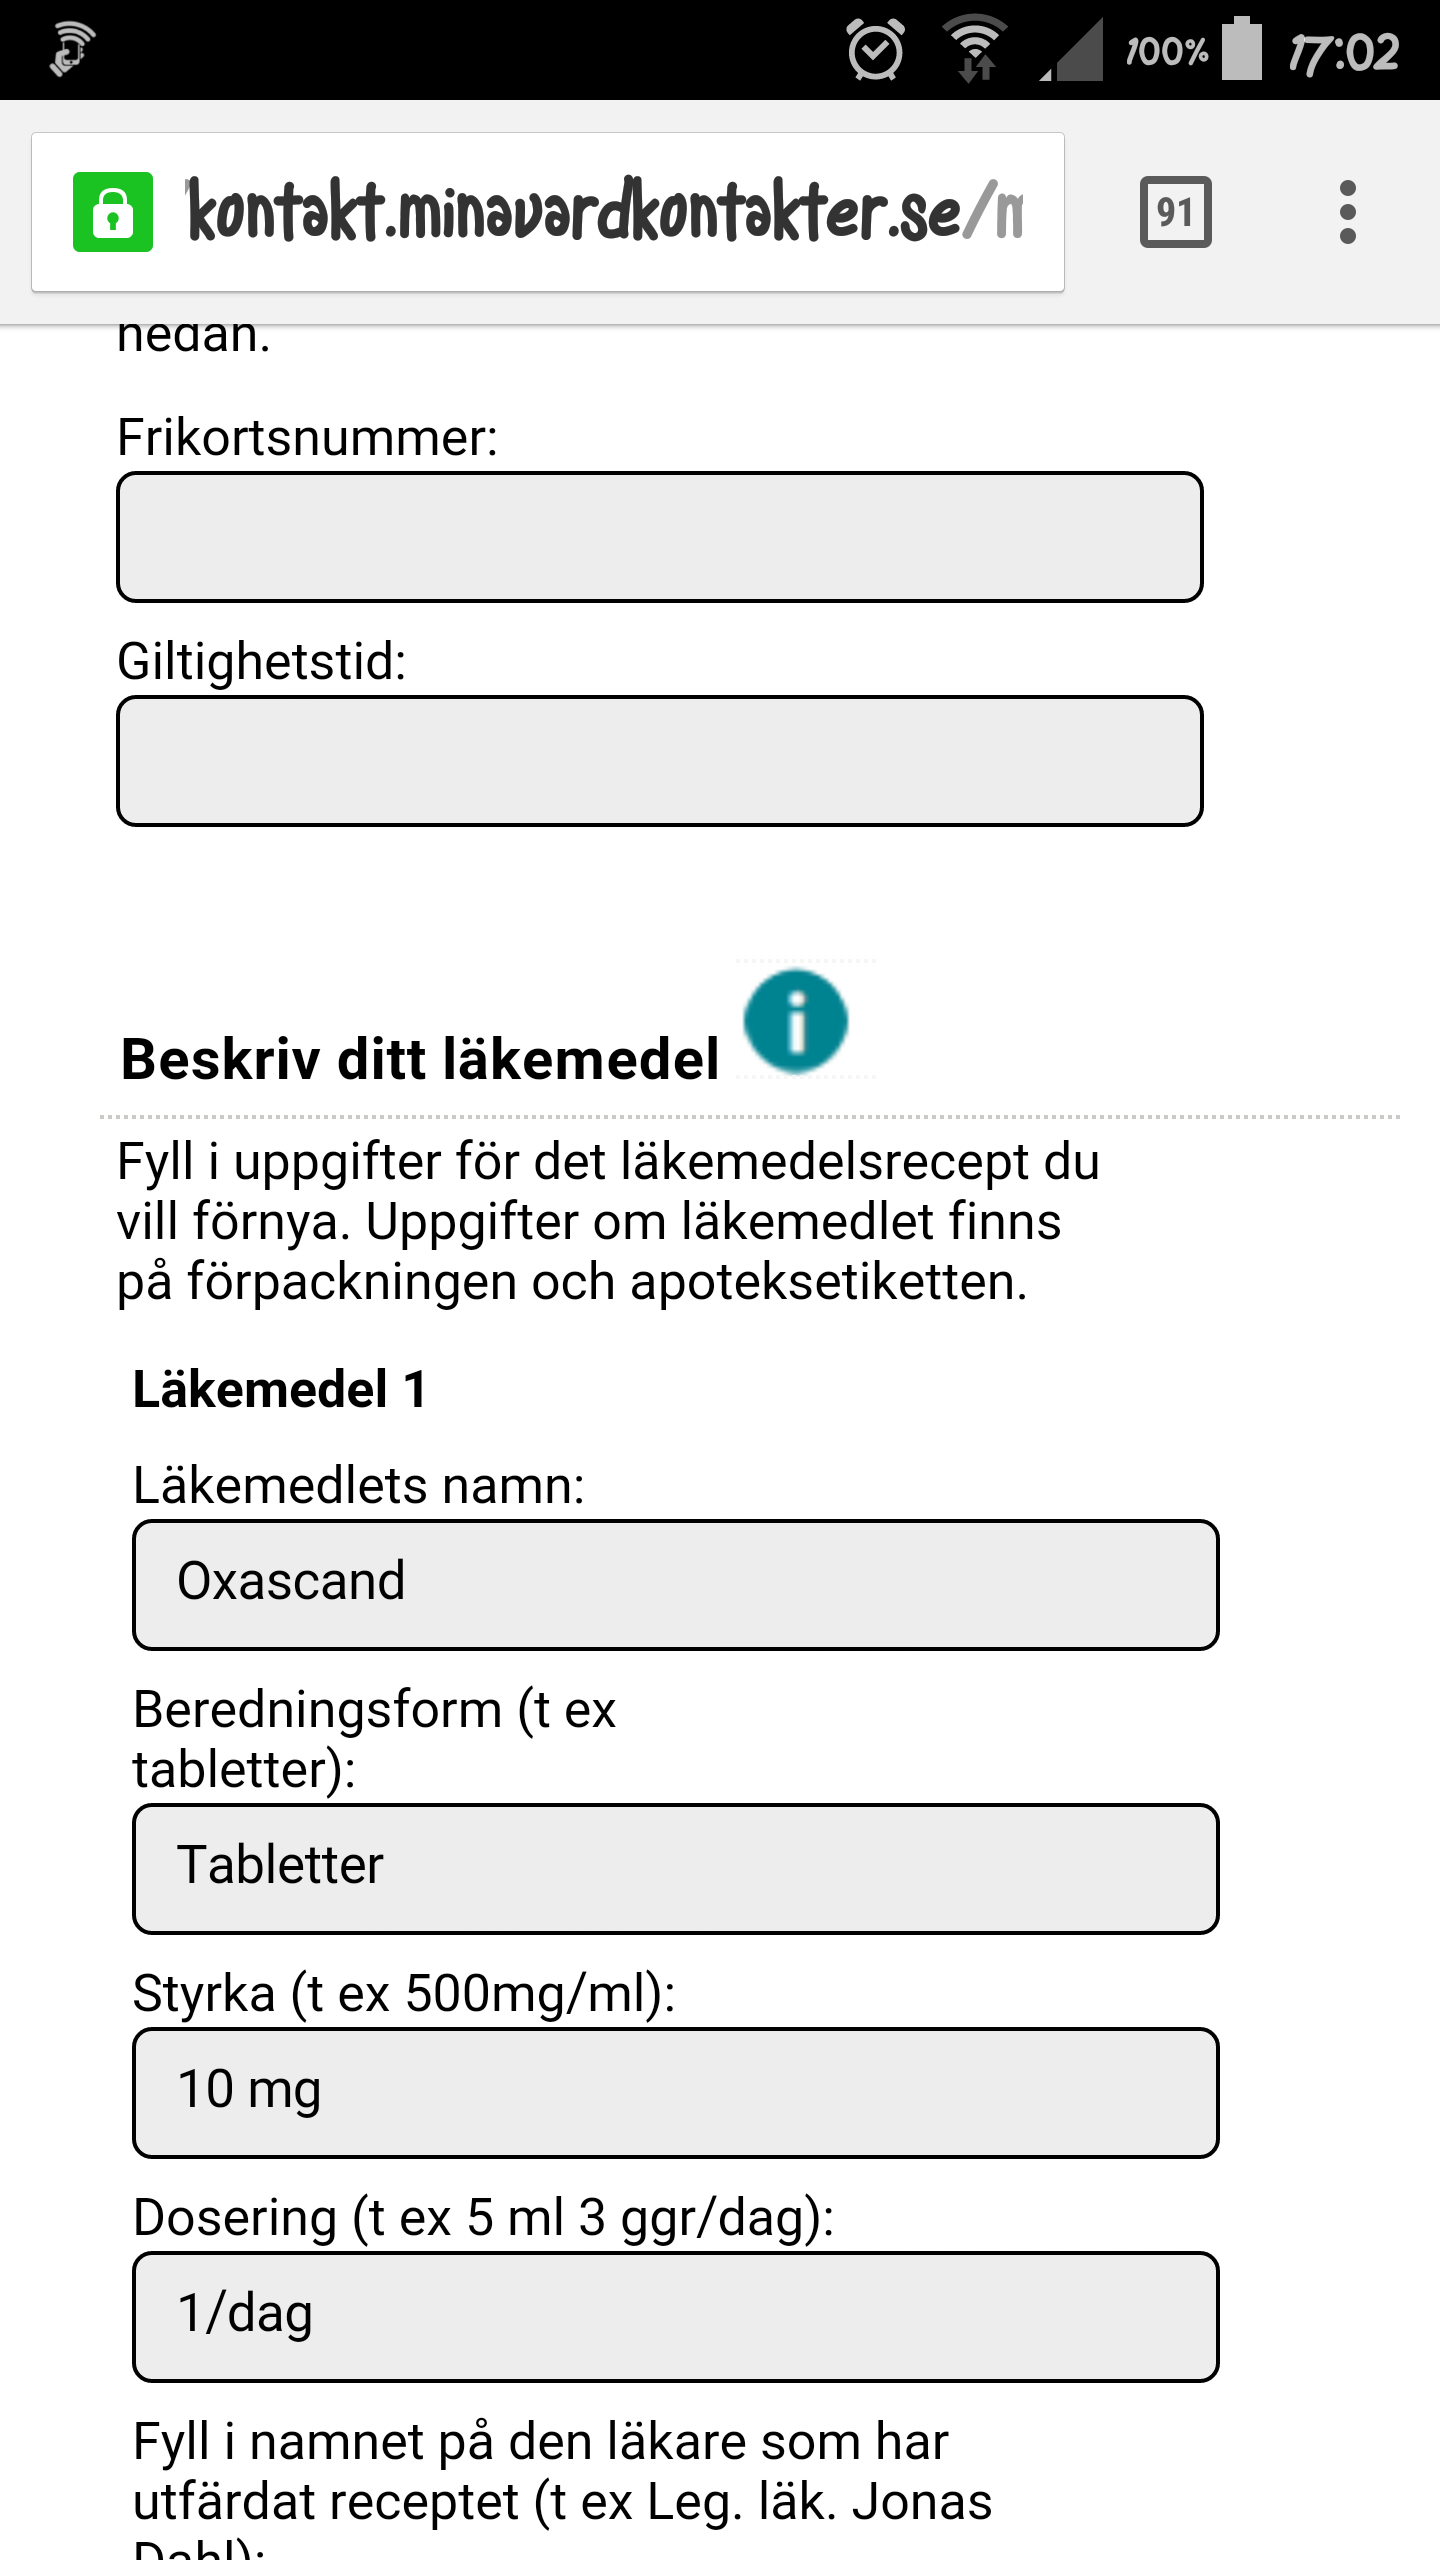Click the Frikortsnummer text field

(x=660, y=537)
